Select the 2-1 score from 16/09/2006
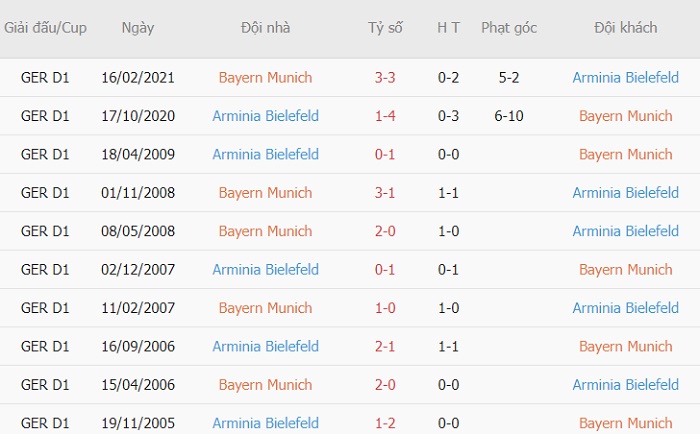This screenshot has height=434, width=700. click(x=385, y=346)
